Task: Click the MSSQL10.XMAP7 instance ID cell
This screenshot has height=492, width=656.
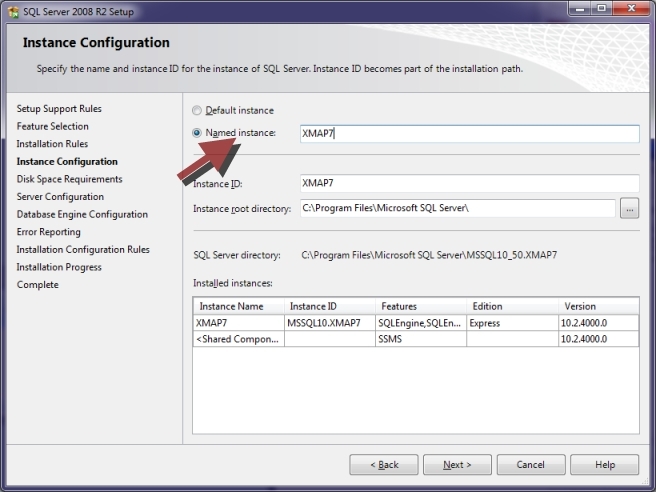Action: tap(330, 323)
